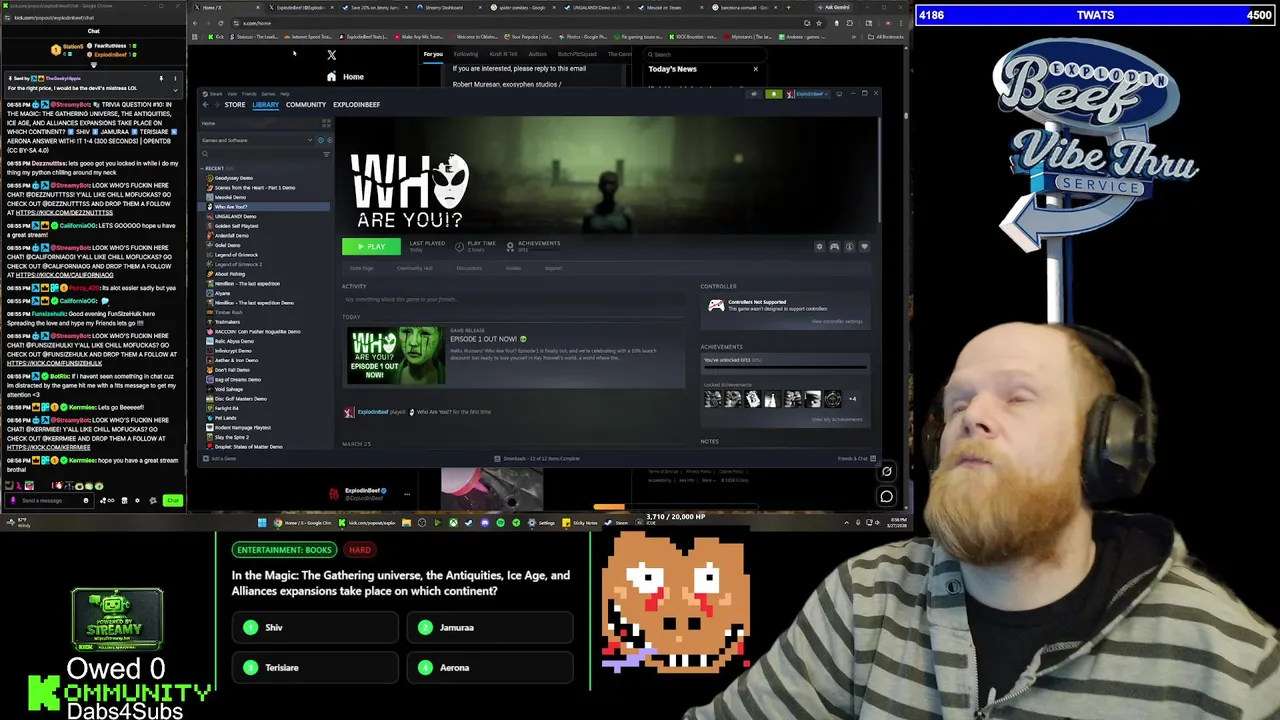Select Void Salvage in the game list
The width and height of the screenshot is (1280, 720).
229,389
